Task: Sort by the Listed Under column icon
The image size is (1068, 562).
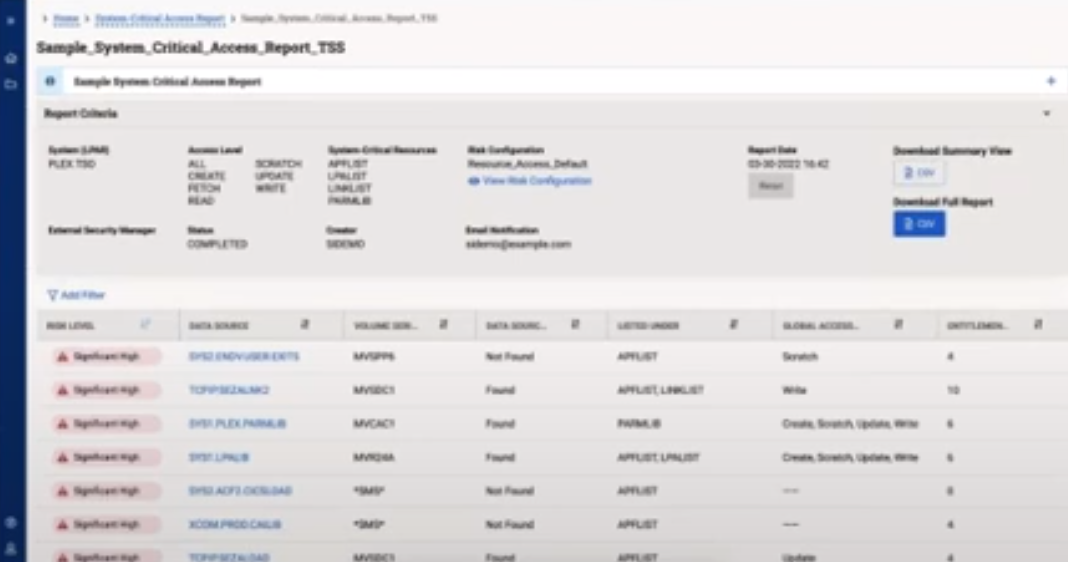Action: (734, 325)
